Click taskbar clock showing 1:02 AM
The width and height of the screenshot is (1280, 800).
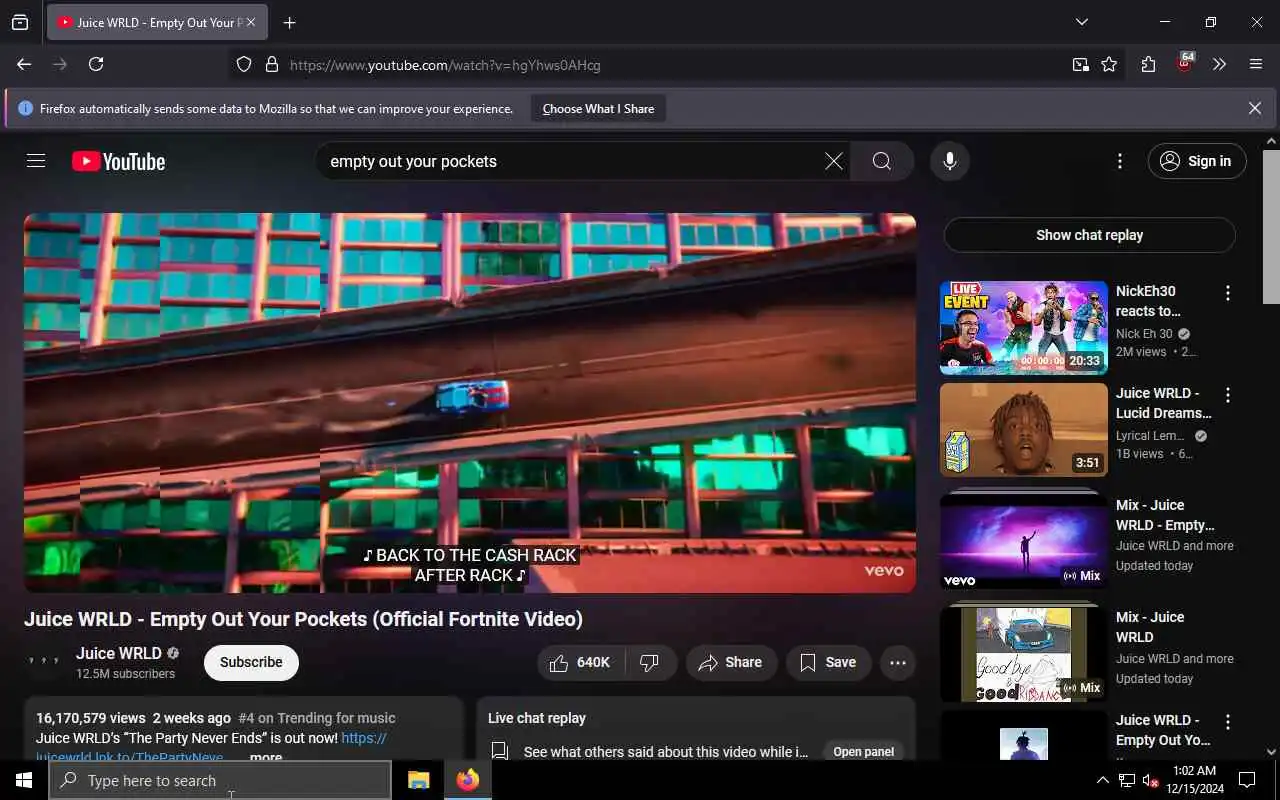pos(1193,780)
